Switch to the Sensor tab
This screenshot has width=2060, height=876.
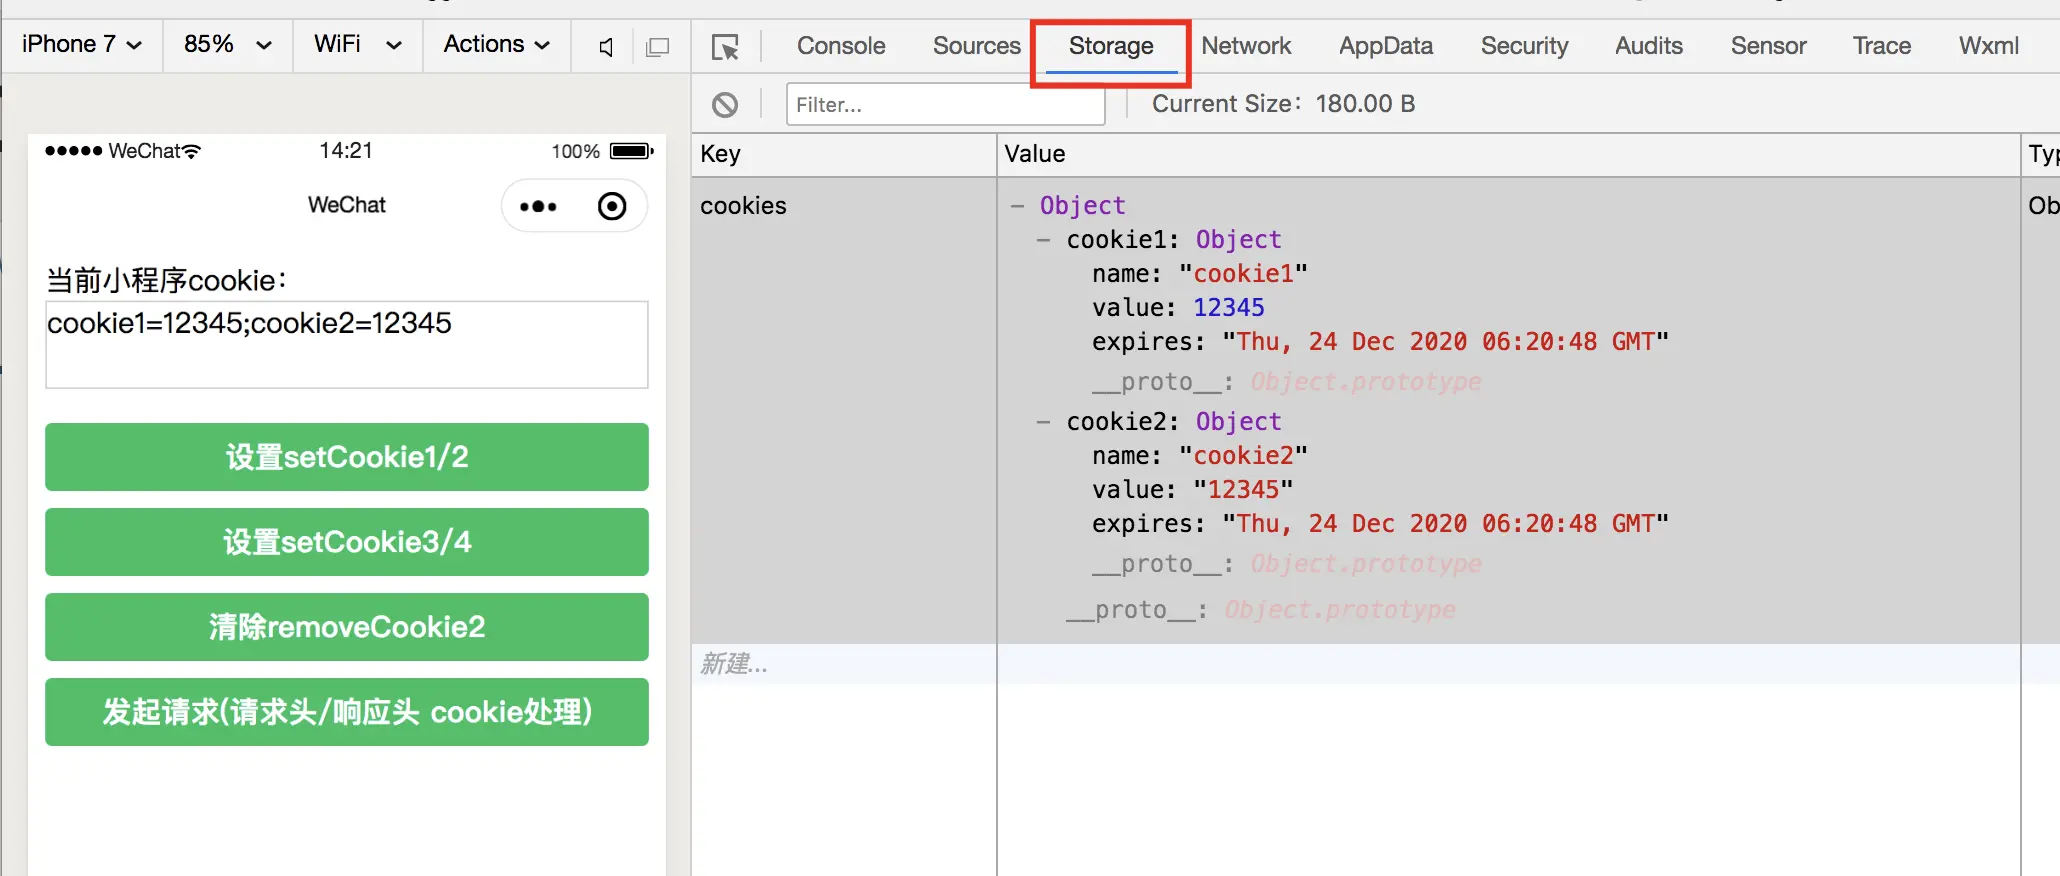pyautogui.click(x=1768, y=46)
